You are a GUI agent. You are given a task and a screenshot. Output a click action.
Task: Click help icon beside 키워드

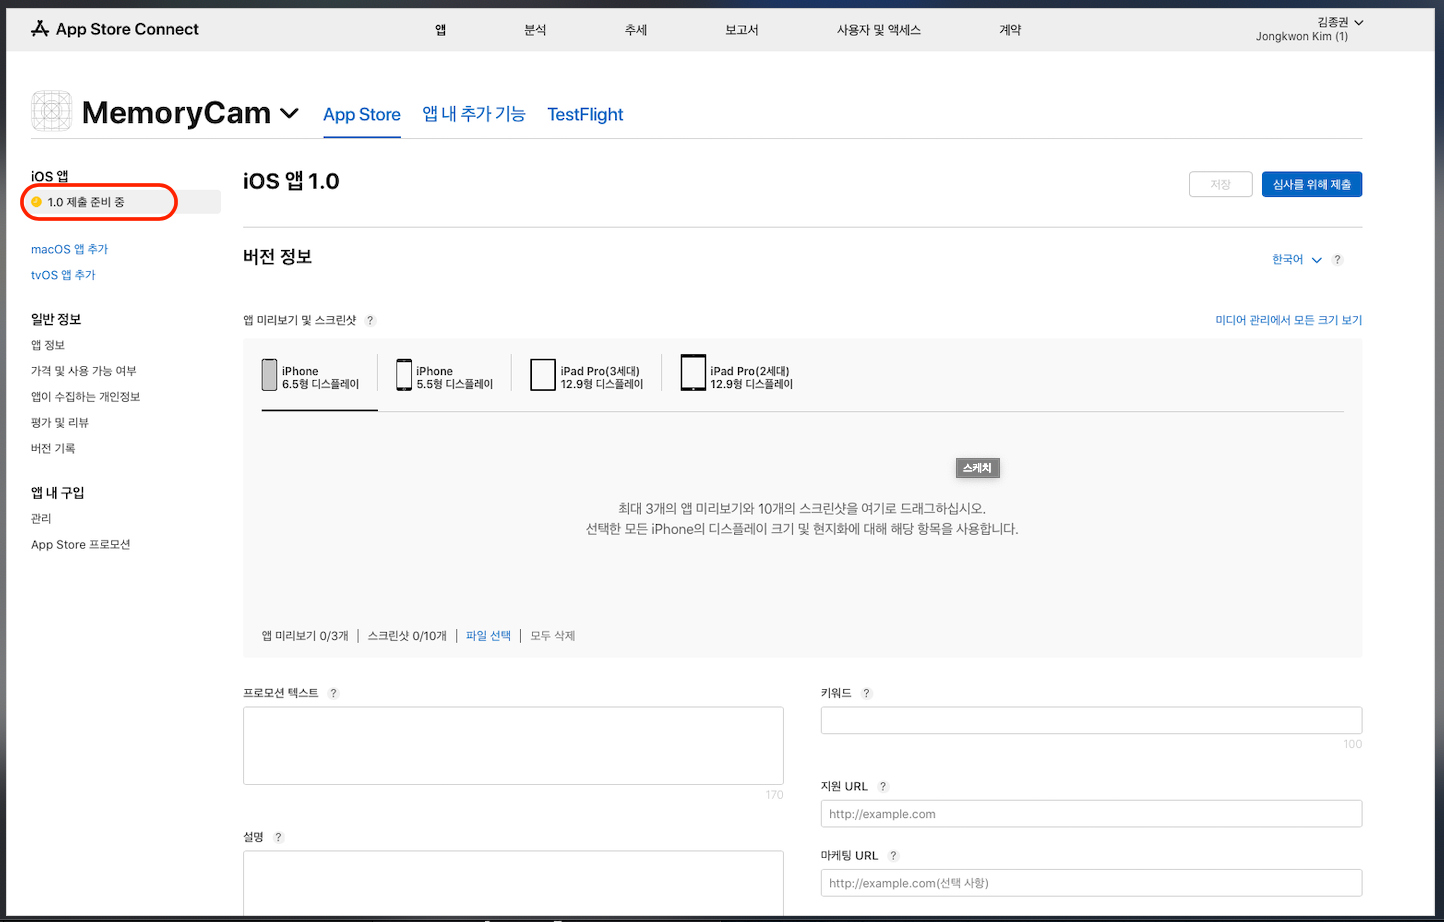pyautogui.click(x=866, y=693)
